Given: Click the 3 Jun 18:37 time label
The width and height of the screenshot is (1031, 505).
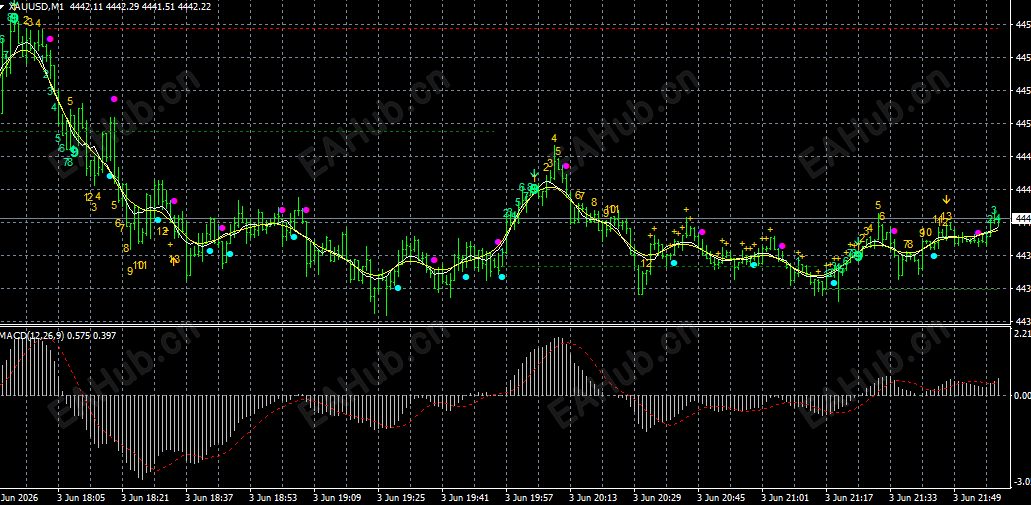Looking at the screenshot, I should pyautogui.click(x=208, y=498).
